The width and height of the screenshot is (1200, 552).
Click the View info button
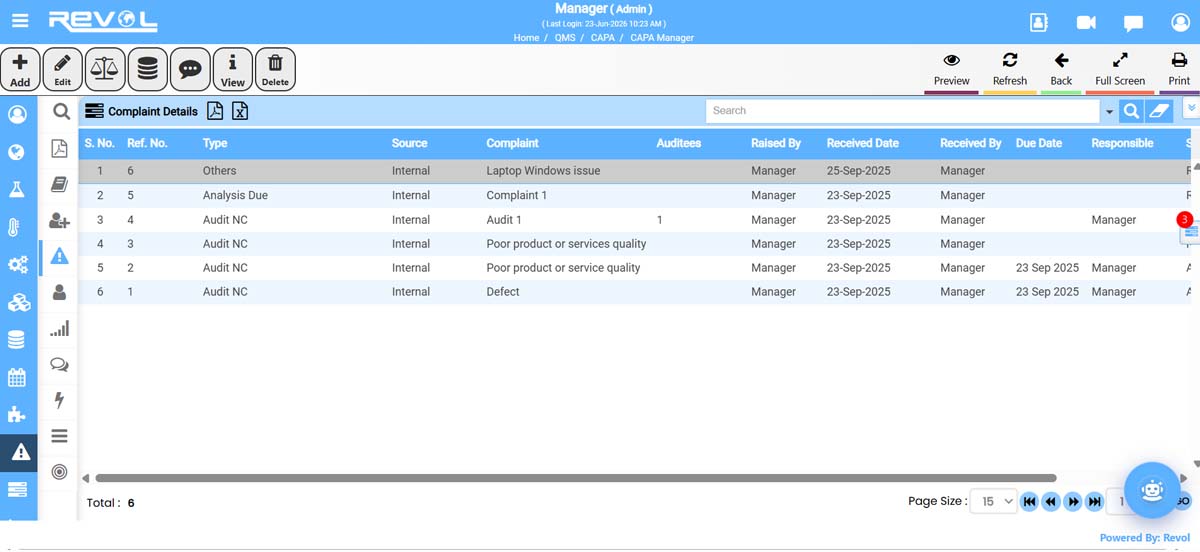tap(233, 70)
